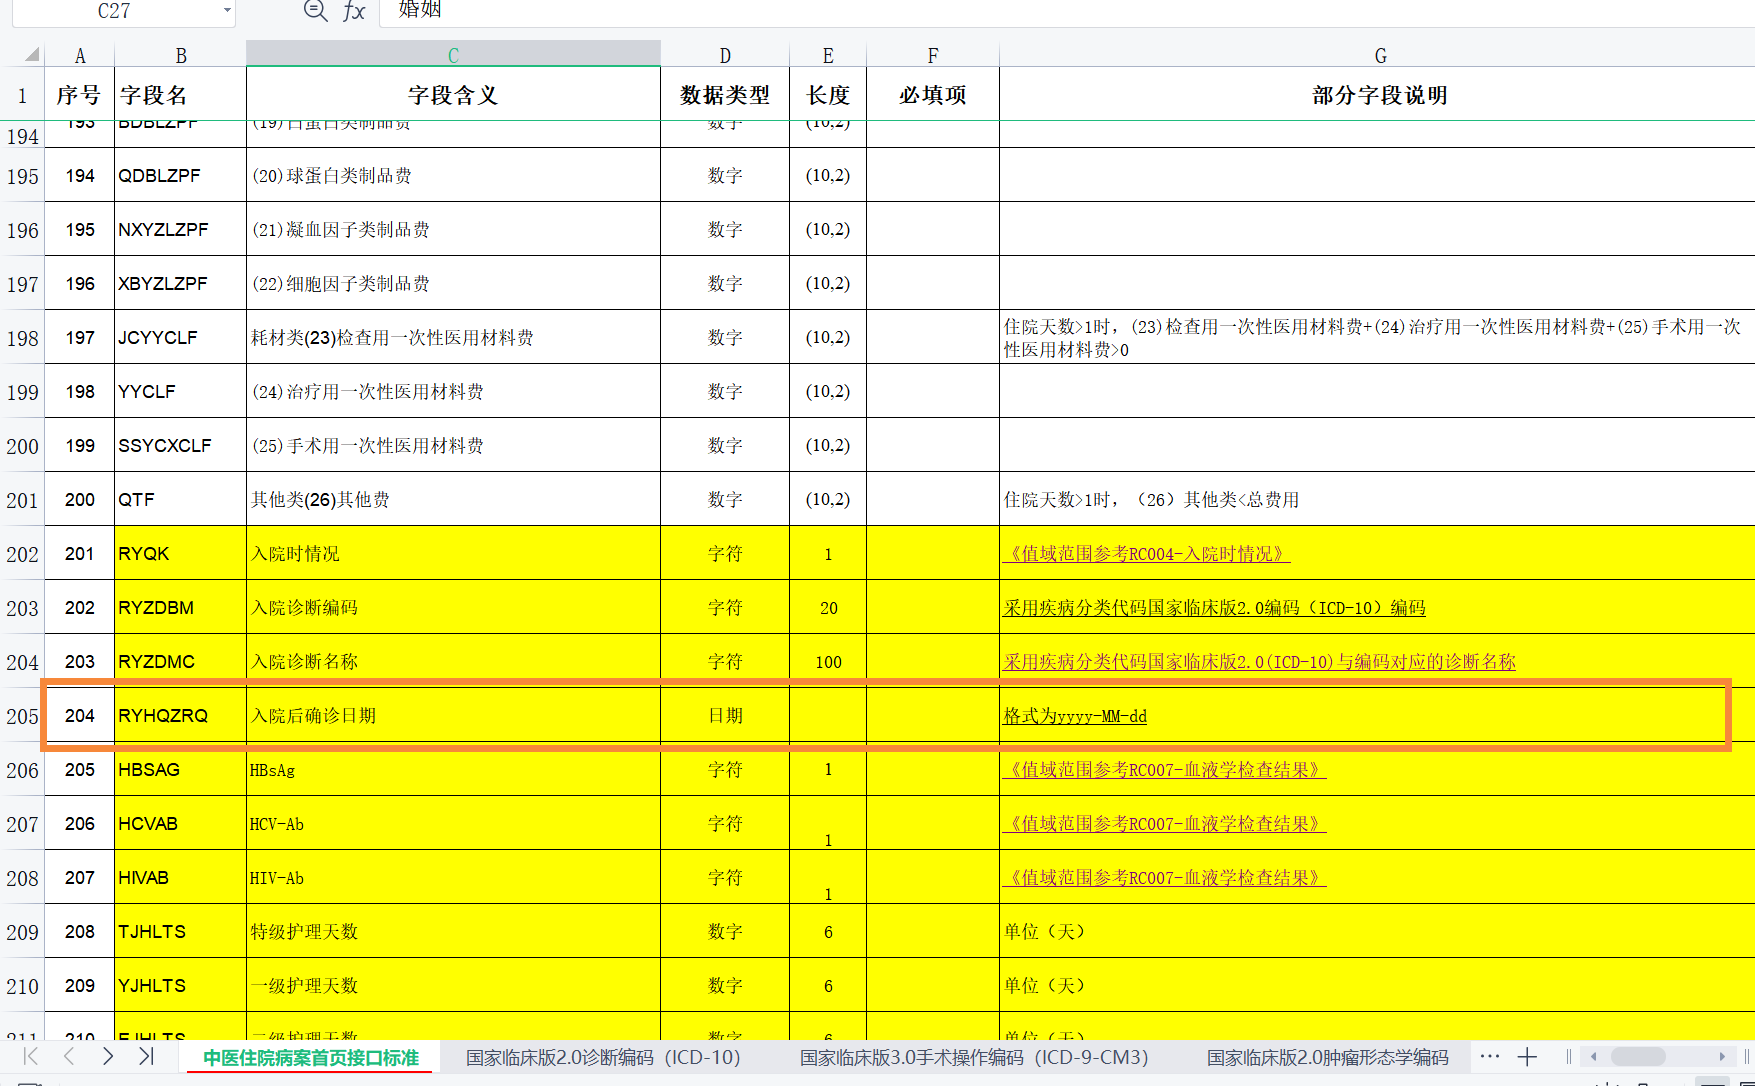Open RC007 link in the HIVAB row

[1164, 878]
